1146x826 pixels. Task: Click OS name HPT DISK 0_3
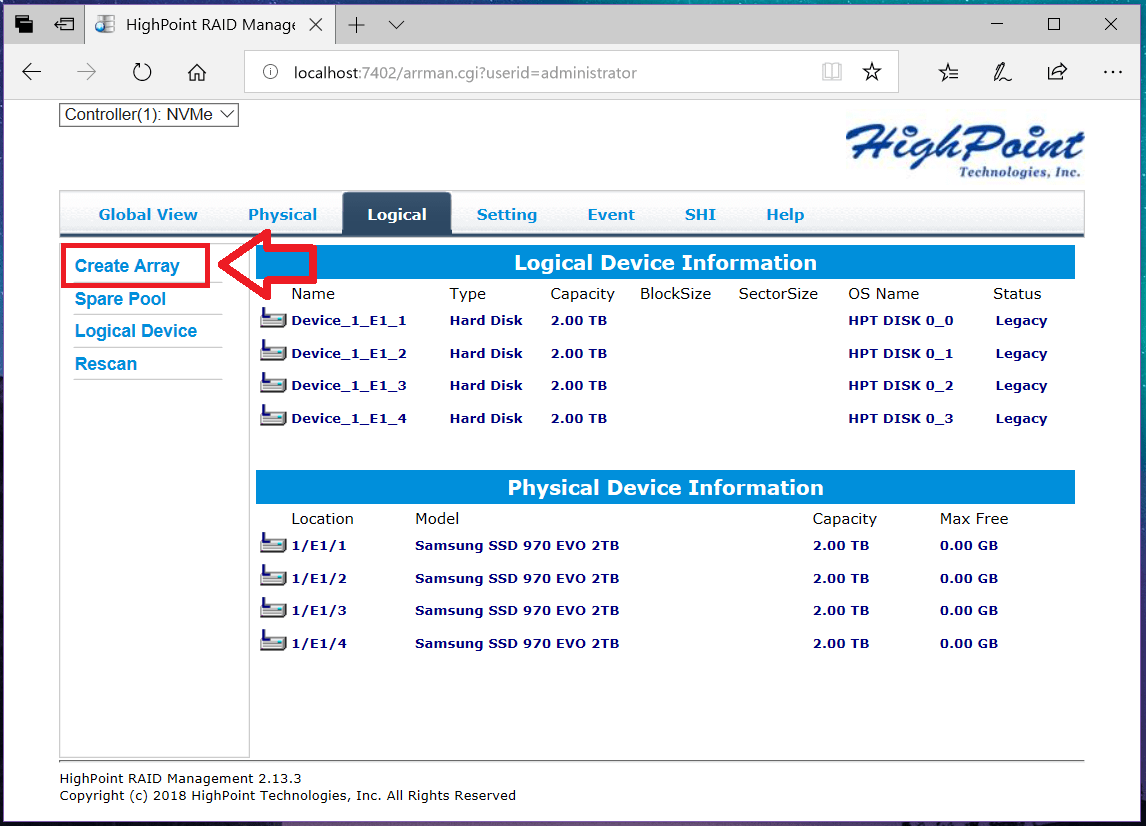click(x=900, y=418)
